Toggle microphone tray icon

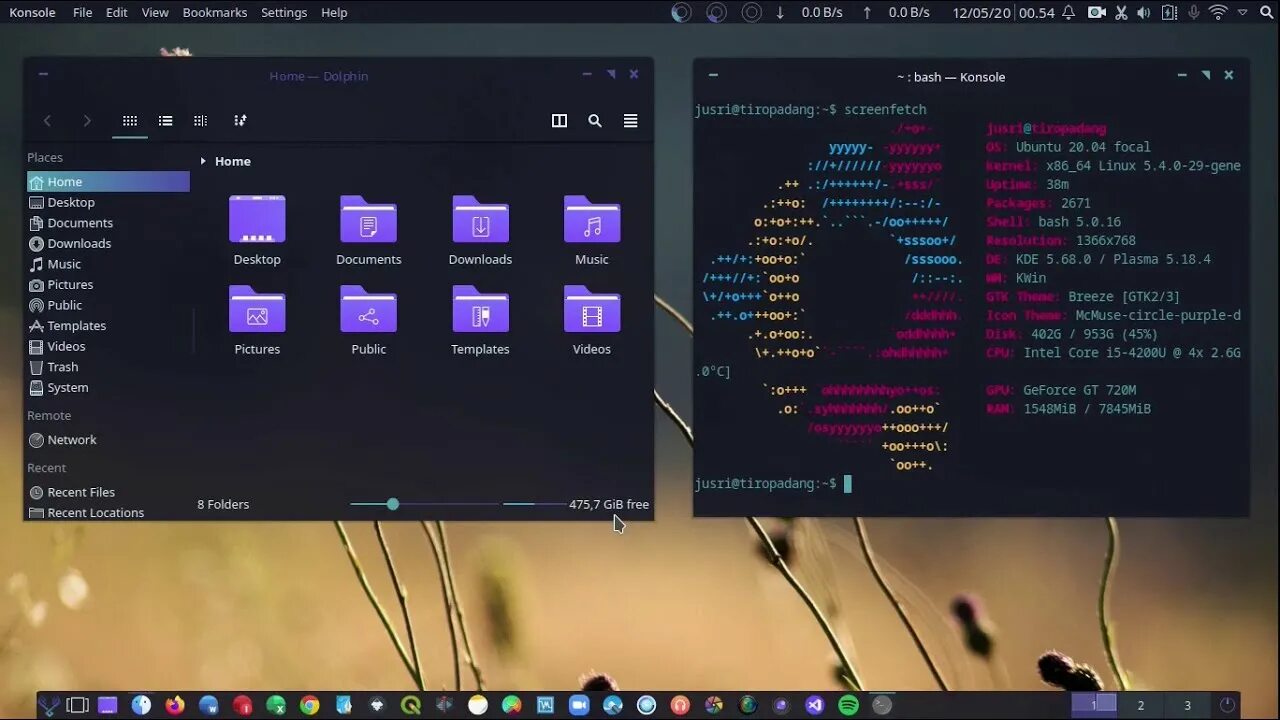click(x=1193, y=12)
